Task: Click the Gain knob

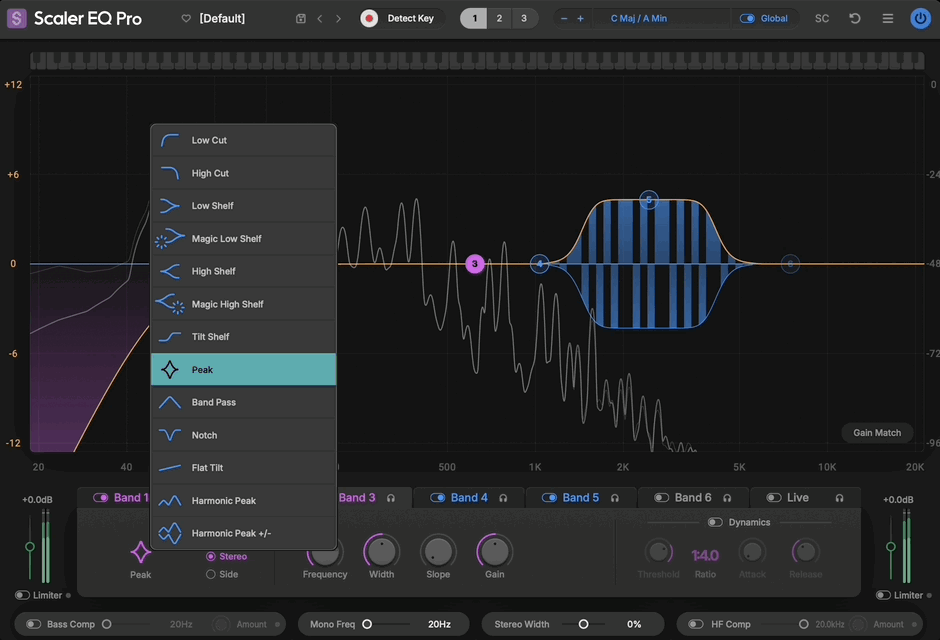Action: (495, 551)
